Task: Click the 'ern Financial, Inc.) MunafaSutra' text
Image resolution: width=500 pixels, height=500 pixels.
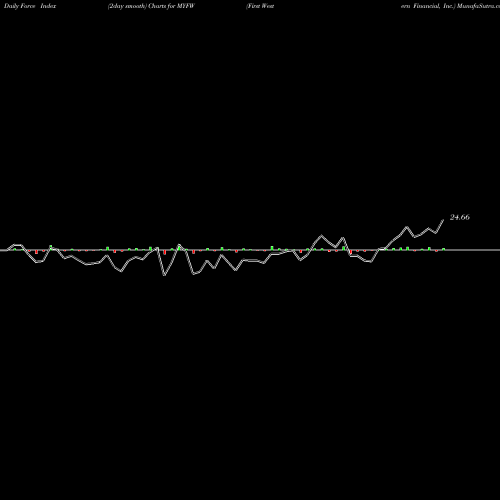Action: (x=450, y=6)
